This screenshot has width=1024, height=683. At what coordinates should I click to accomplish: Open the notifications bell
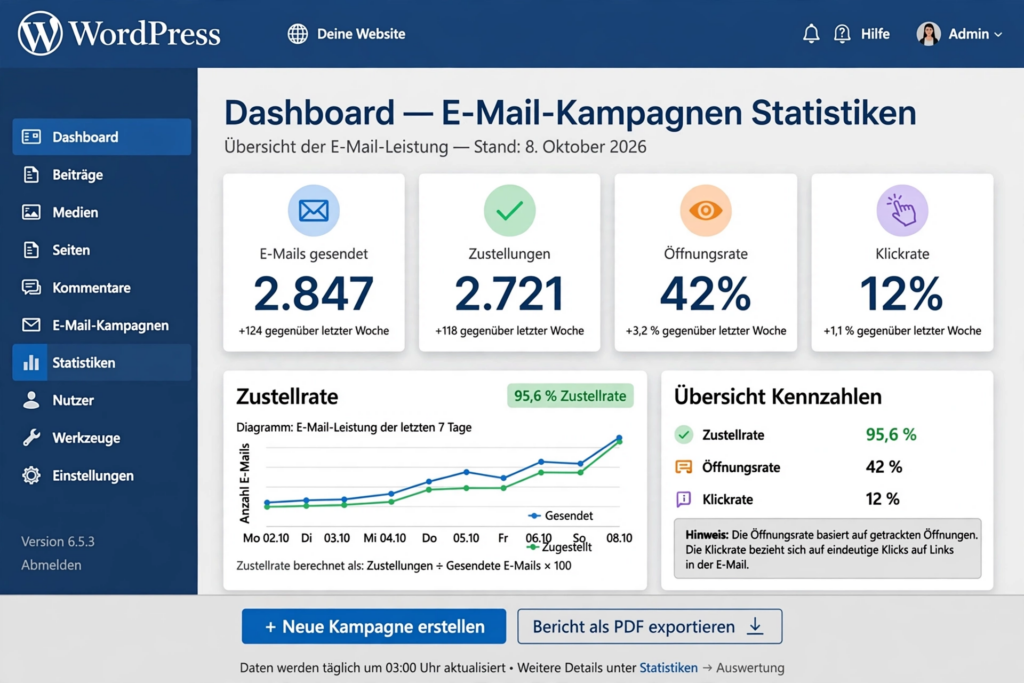point(811,34)
